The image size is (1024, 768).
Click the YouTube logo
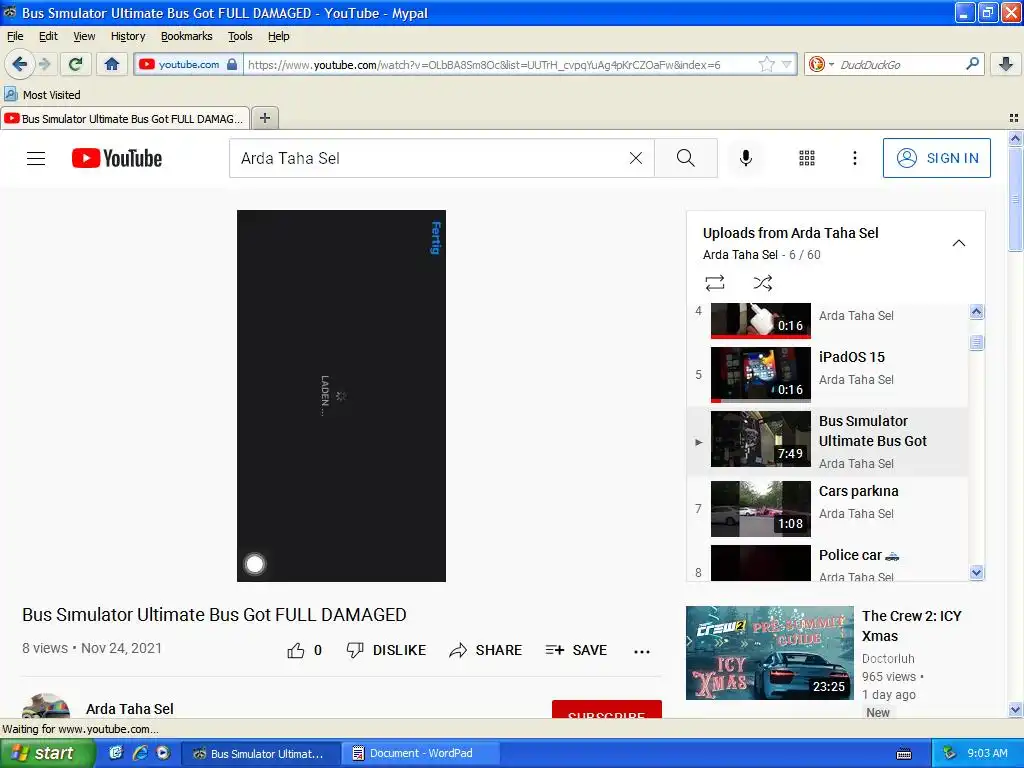[117, 158]
